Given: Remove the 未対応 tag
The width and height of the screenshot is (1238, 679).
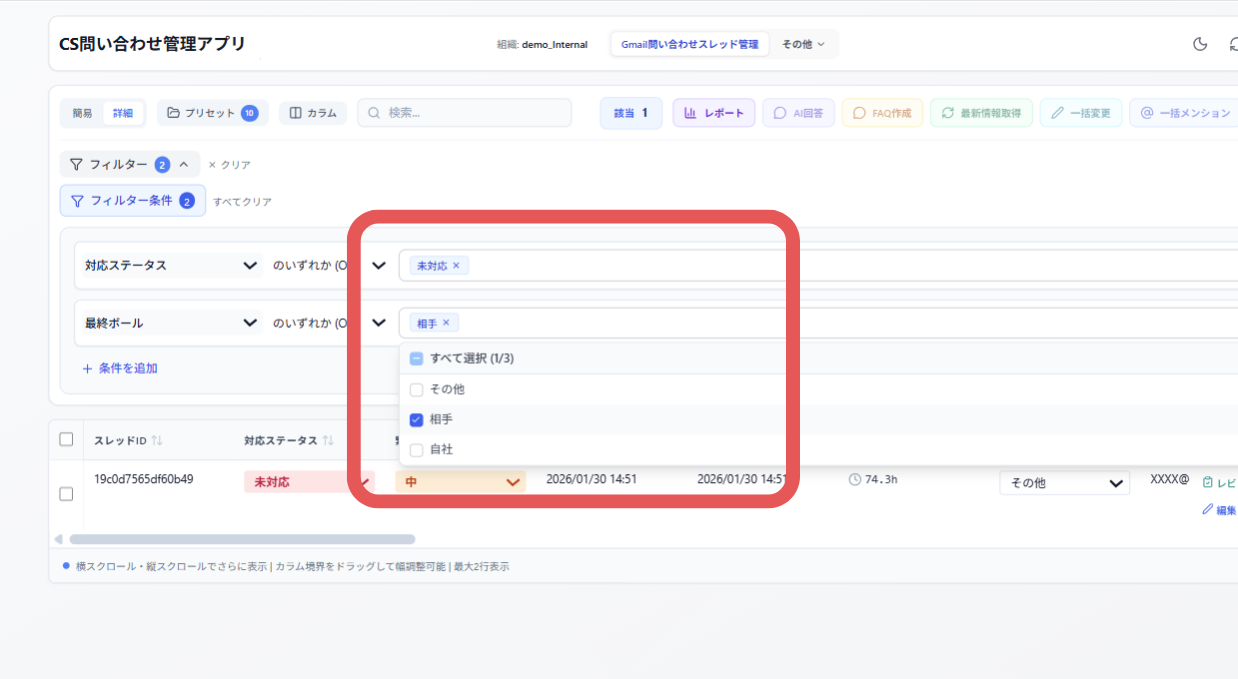Looking at the screenshot, I should point(456,266).
